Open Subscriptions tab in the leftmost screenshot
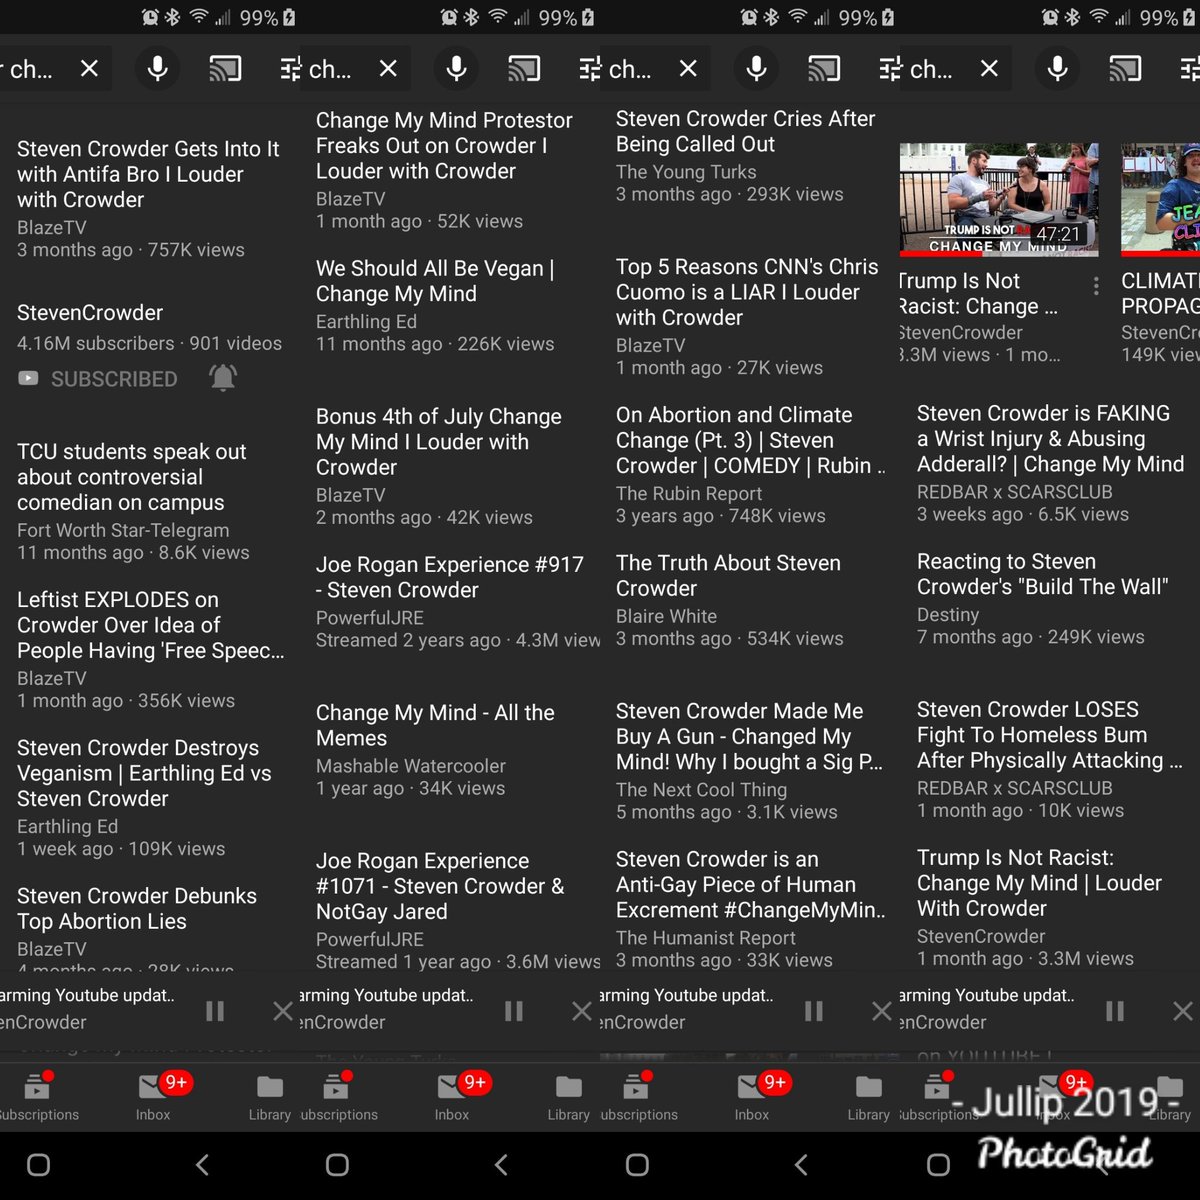Viewport: 1200px width, 1200px height. (38, 1097)
